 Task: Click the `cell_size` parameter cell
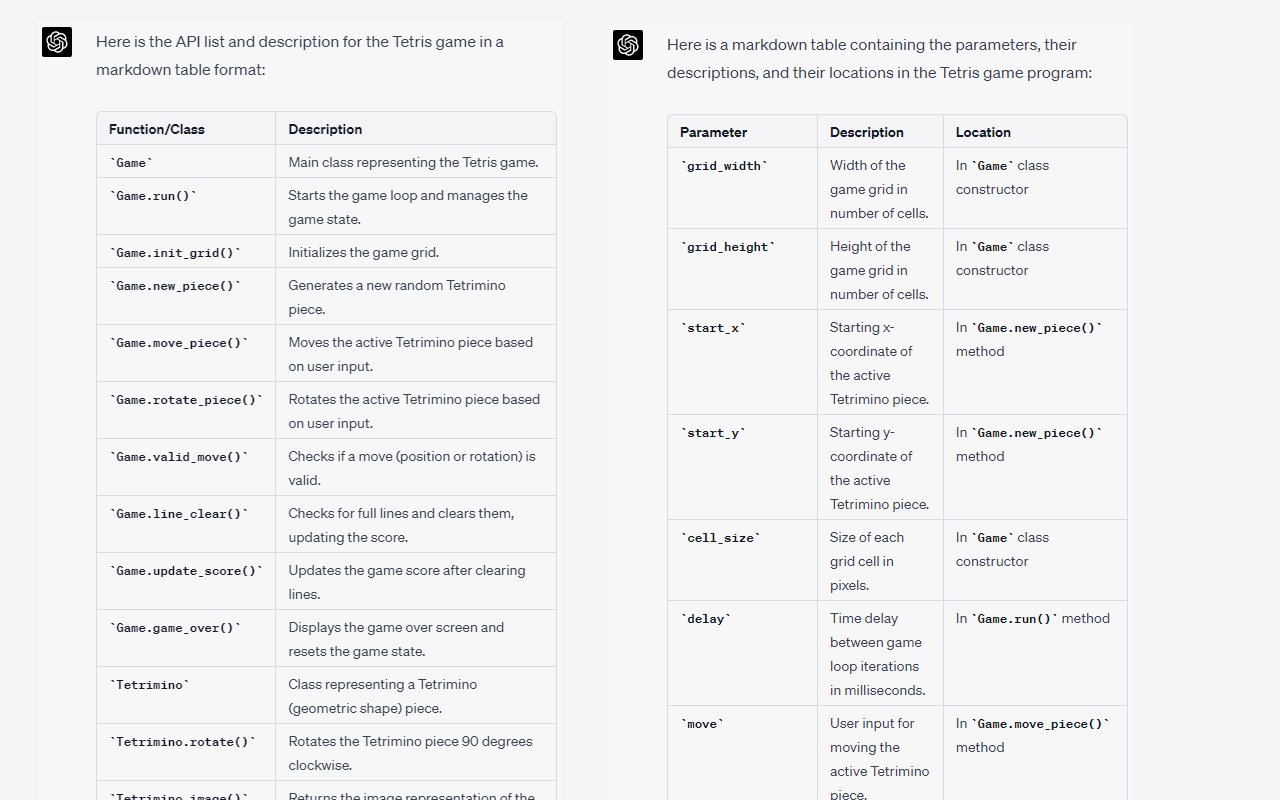(720, 537)
